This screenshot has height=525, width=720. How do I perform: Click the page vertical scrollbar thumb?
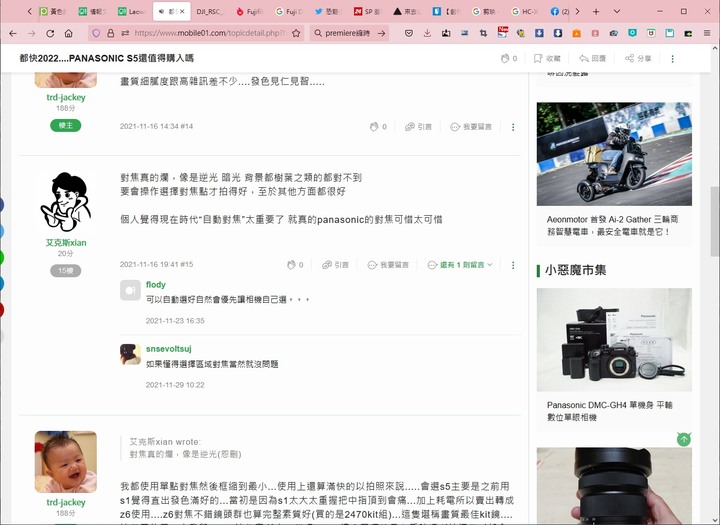tap(714, 221)
